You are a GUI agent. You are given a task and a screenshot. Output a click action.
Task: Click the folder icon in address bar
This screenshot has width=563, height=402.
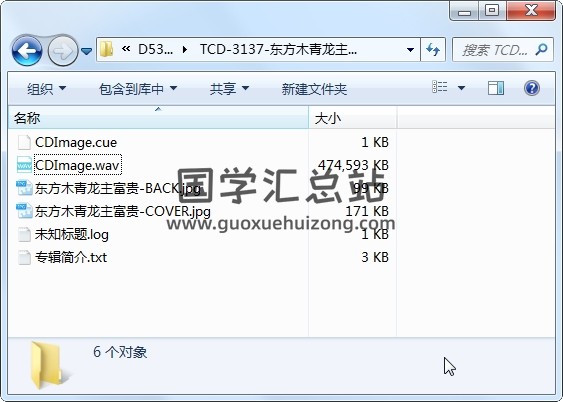point(107,49)
